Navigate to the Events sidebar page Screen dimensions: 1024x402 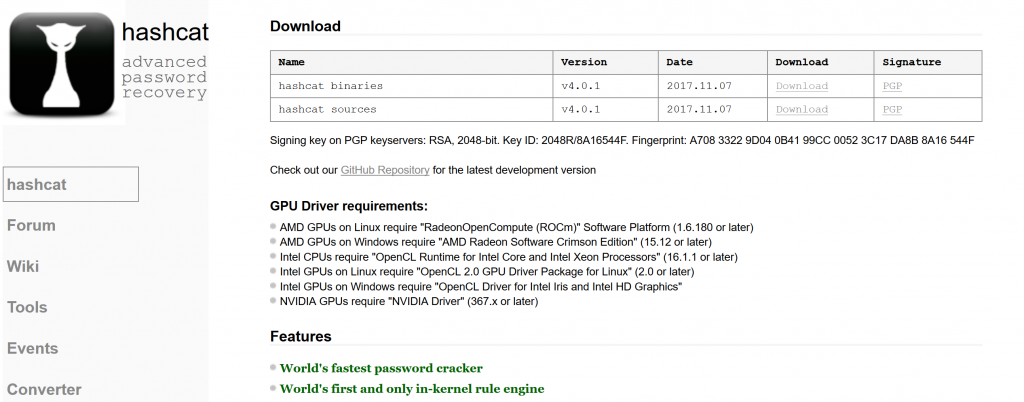(32, 348)
